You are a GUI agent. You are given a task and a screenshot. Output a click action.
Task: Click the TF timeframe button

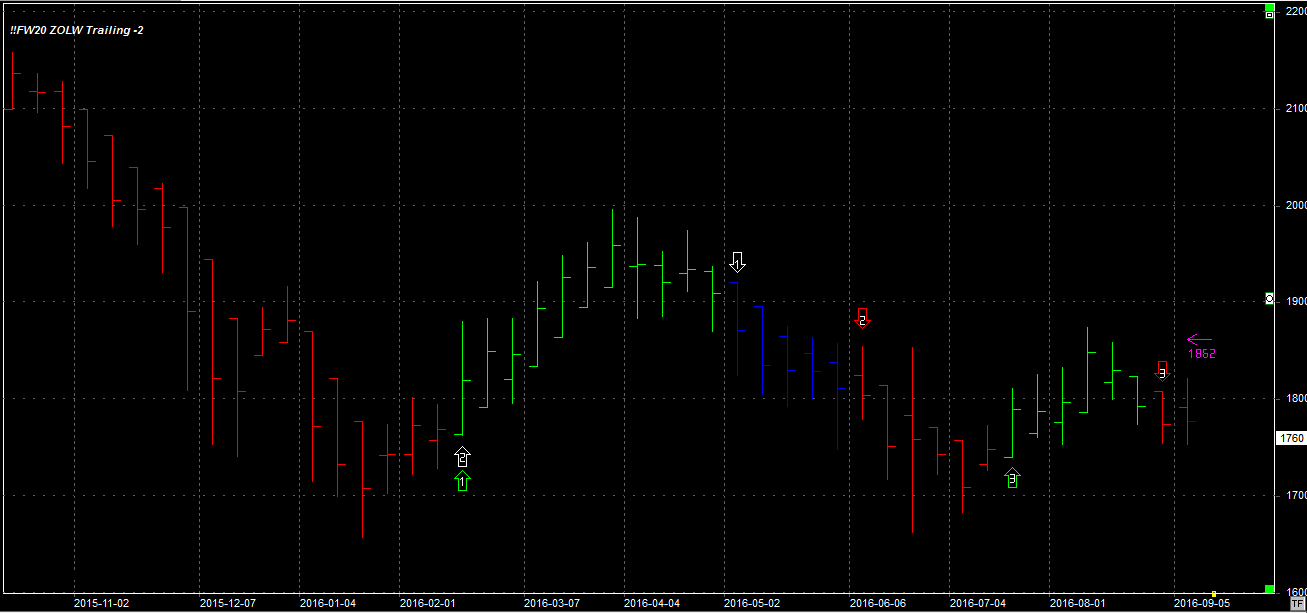1297,605
